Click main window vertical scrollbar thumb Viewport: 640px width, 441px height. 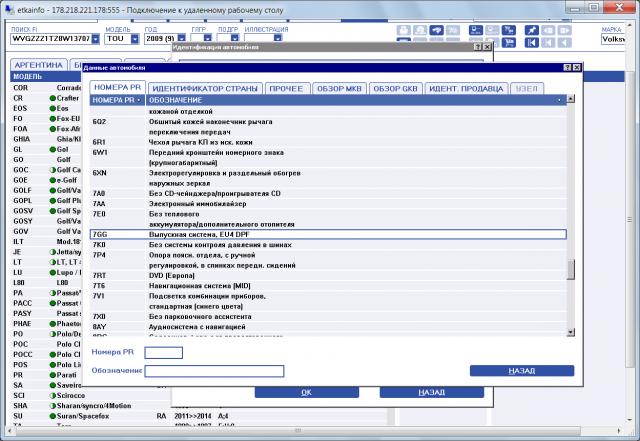click(629, 220)
